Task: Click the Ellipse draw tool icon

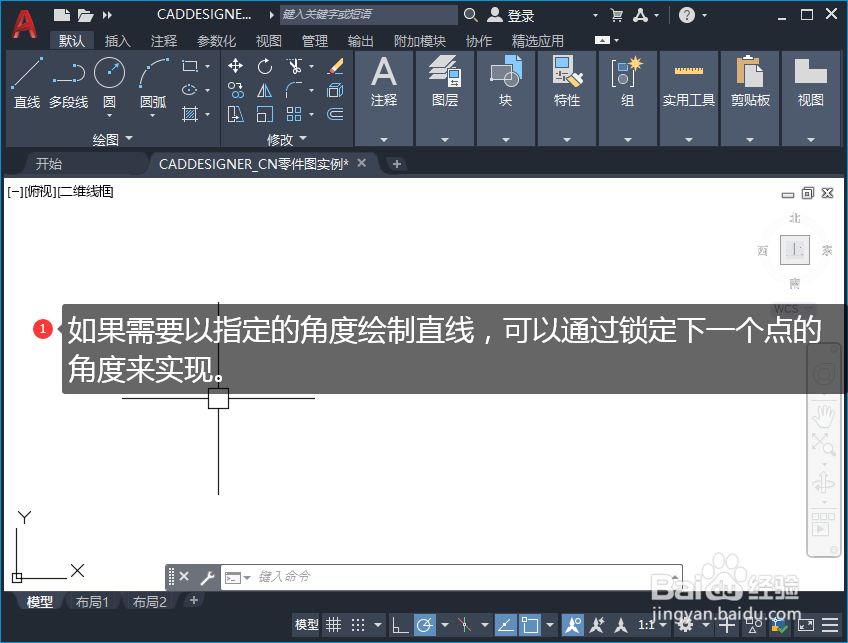Action: pyautogui.click(x=189, y=90)
